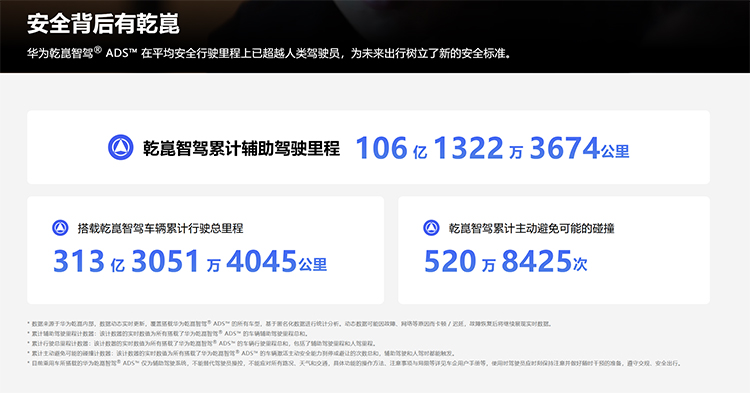750x393 pixels.
Task: Click the footnote starting 数据来源于华为乾崑内部
Action: coord(290,324)
